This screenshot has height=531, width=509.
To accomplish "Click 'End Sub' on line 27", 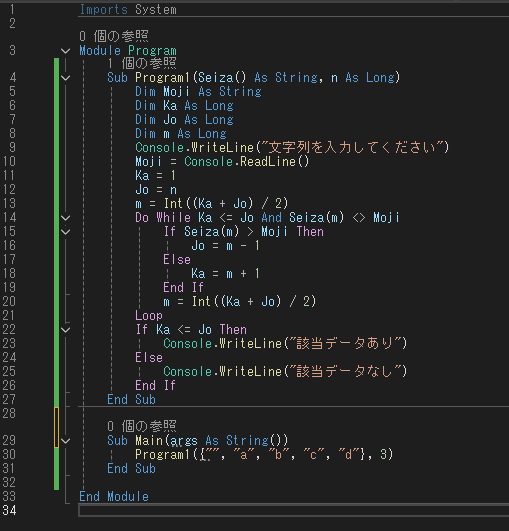I will pos(131,400).
